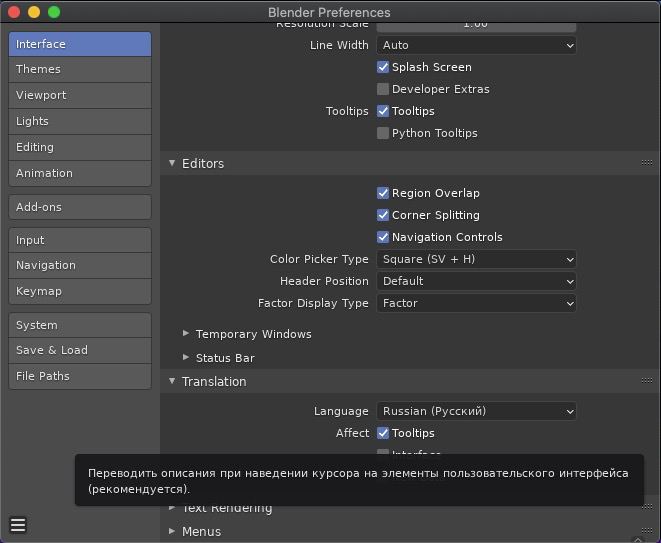Open the Color Picker Type dropdown
This screenshot has width=661, height=543.
476,259
